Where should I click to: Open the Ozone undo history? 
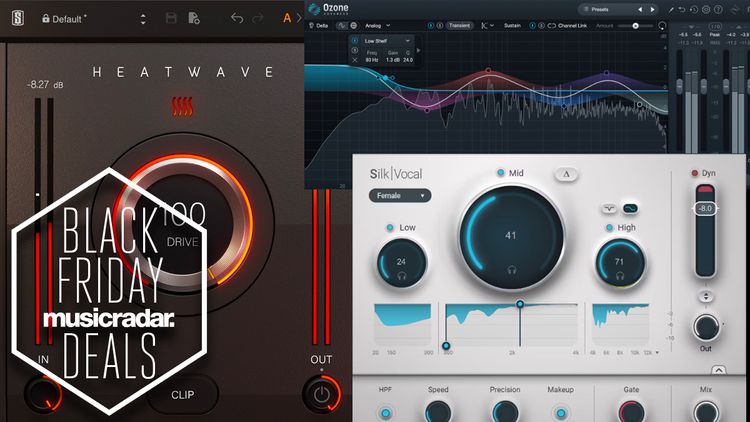pos(694,9)
